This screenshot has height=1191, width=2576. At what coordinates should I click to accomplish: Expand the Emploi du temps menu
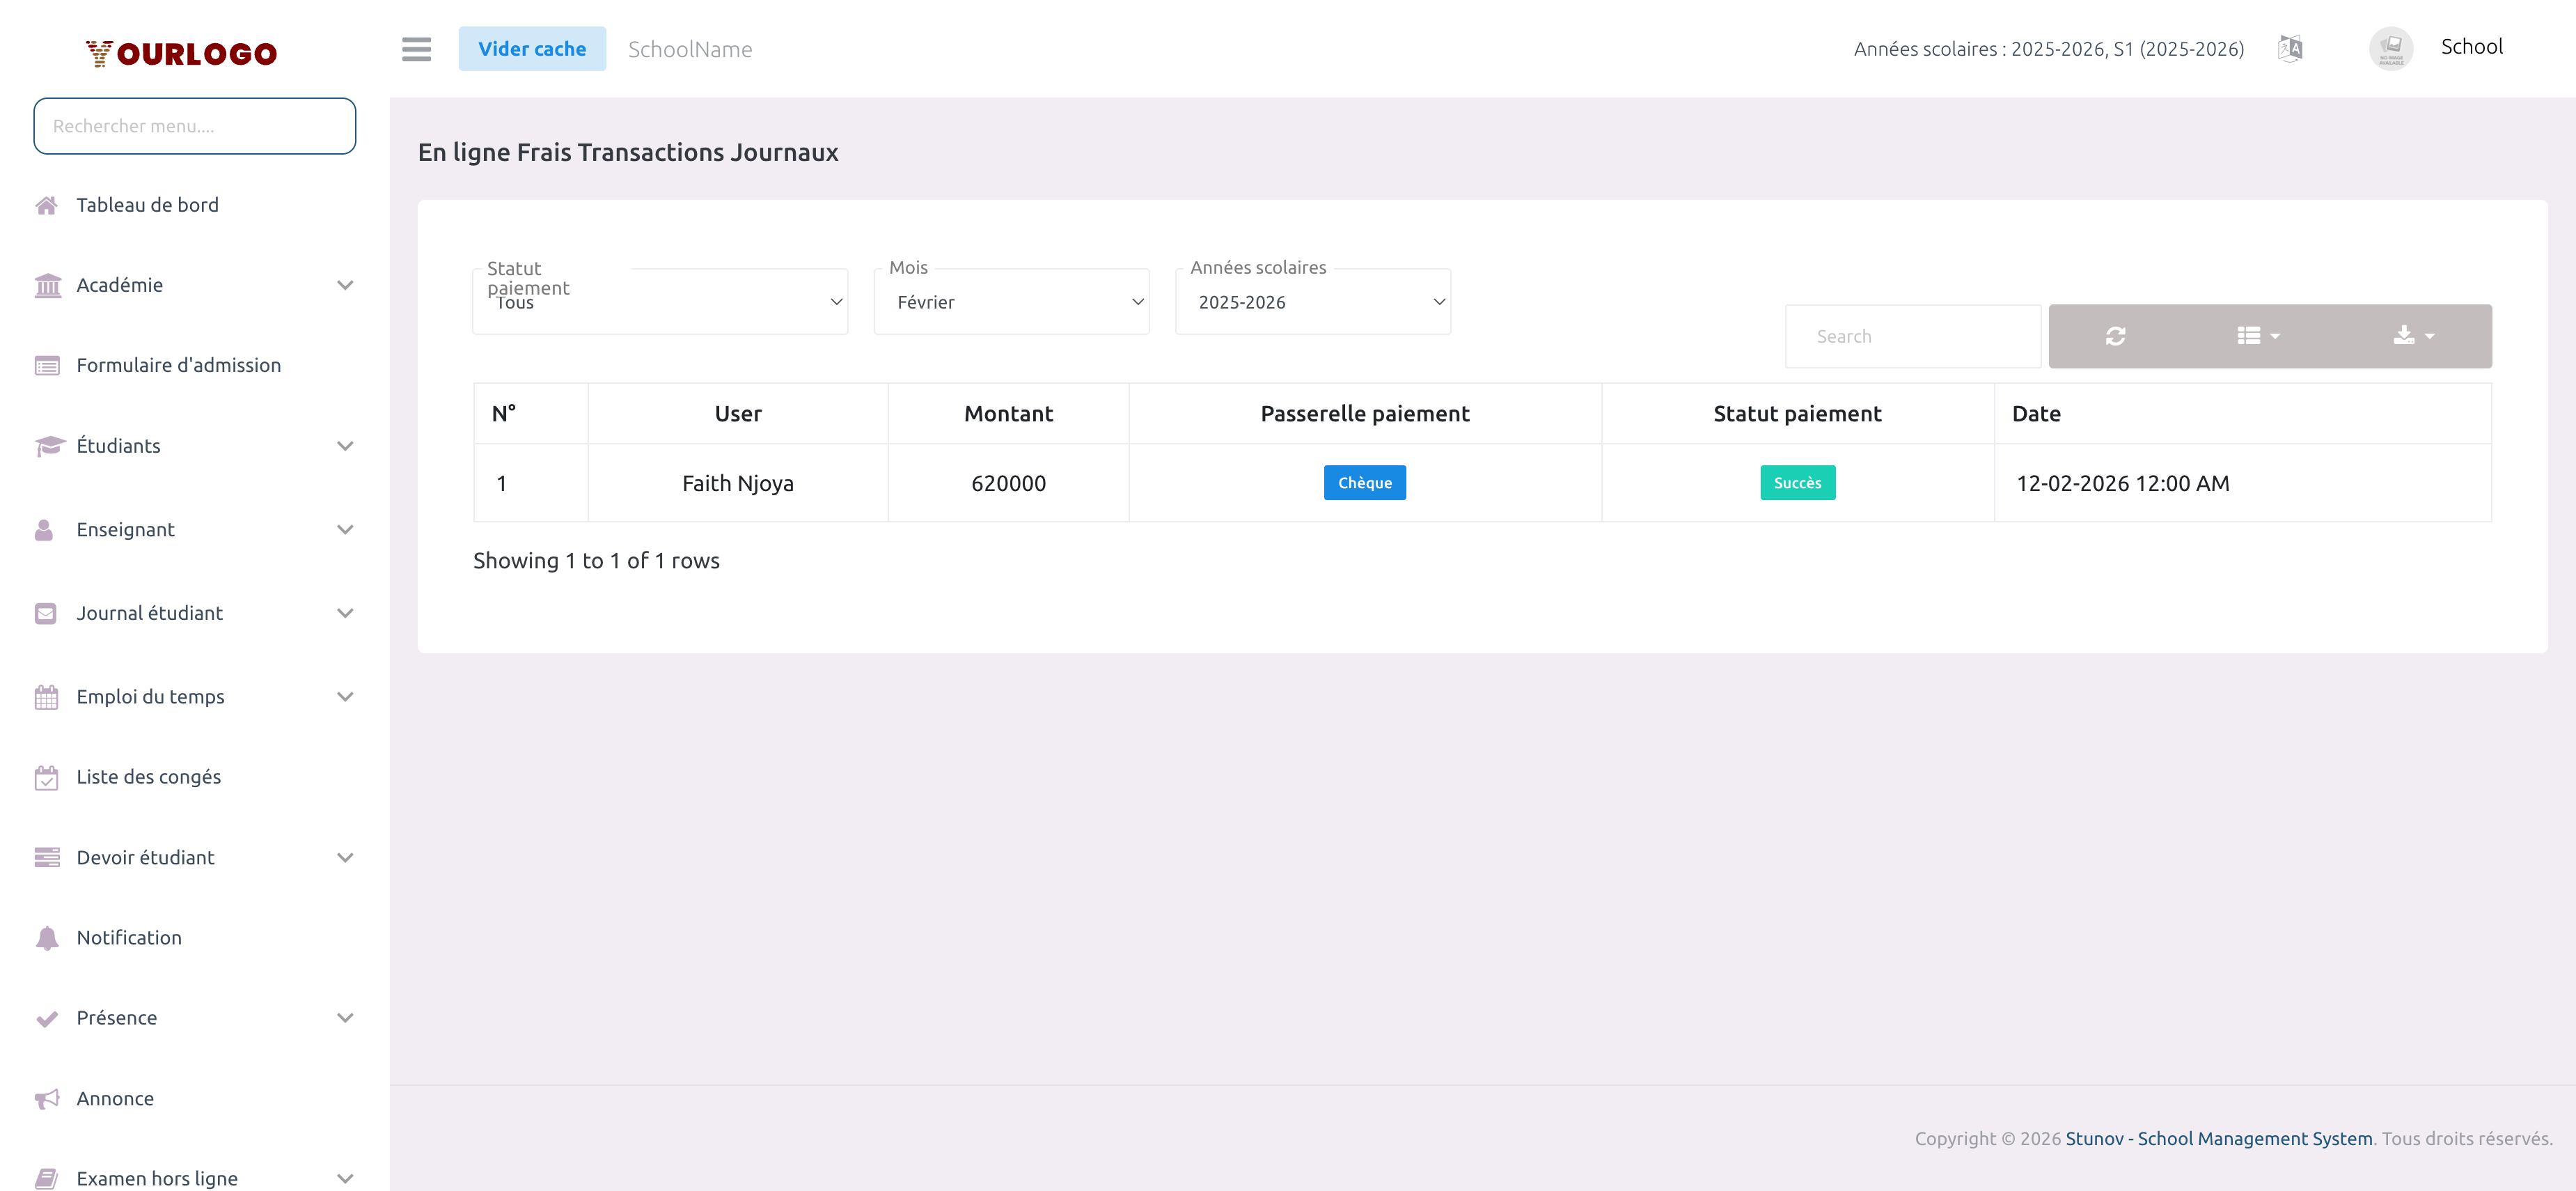[x=345, y=696]
